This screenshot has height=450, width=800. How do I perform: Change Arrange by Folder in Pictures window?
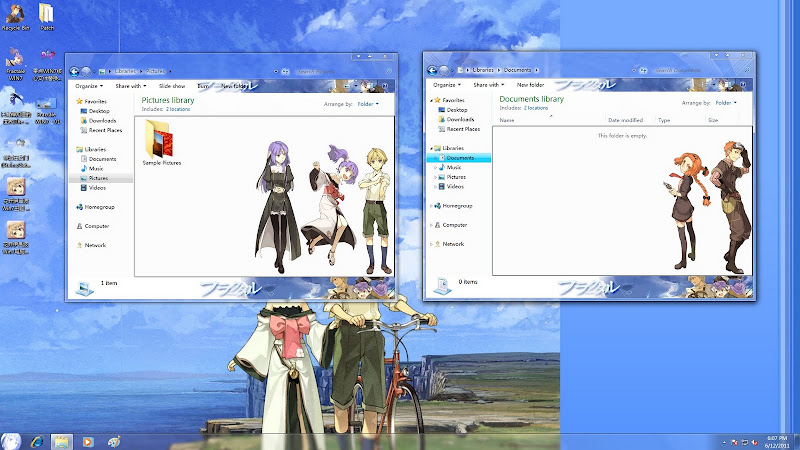tap(368, 104)
